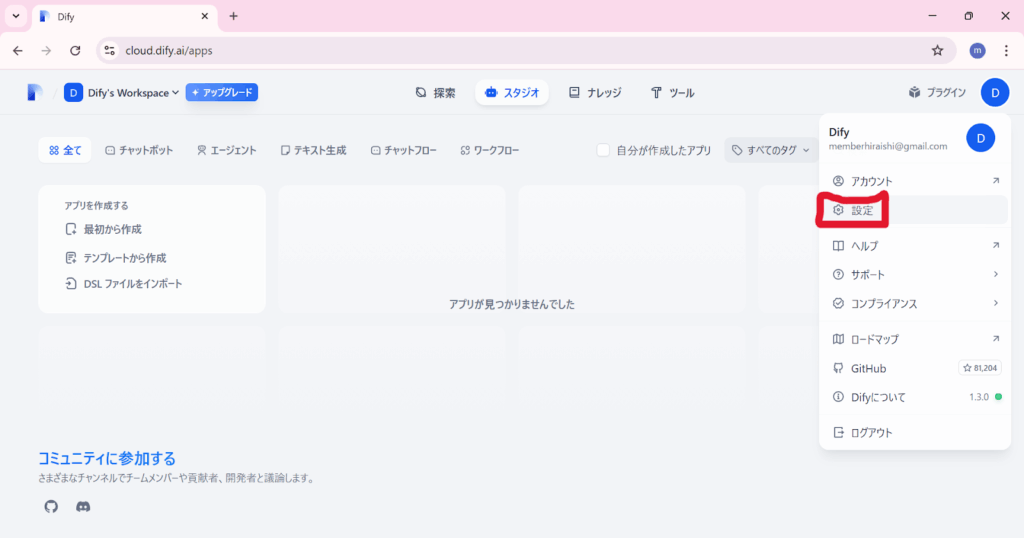Enable 自分が作成したアプリ checkbox
Screen dimensions: 1024x538
pyautogui.click(x=603, y=150)
